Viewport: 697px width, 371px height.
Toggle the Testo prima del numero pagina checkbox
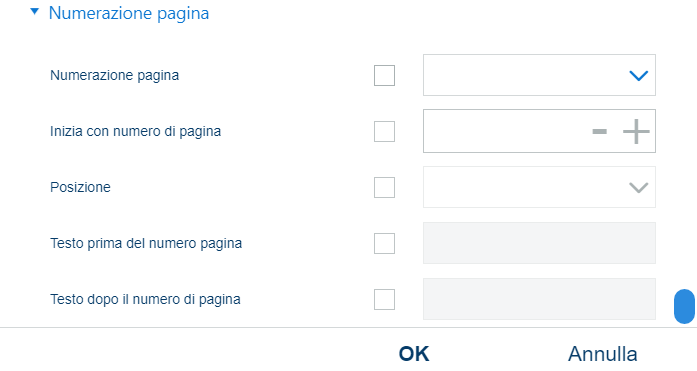pyautogui.click(x=385, y=243)
